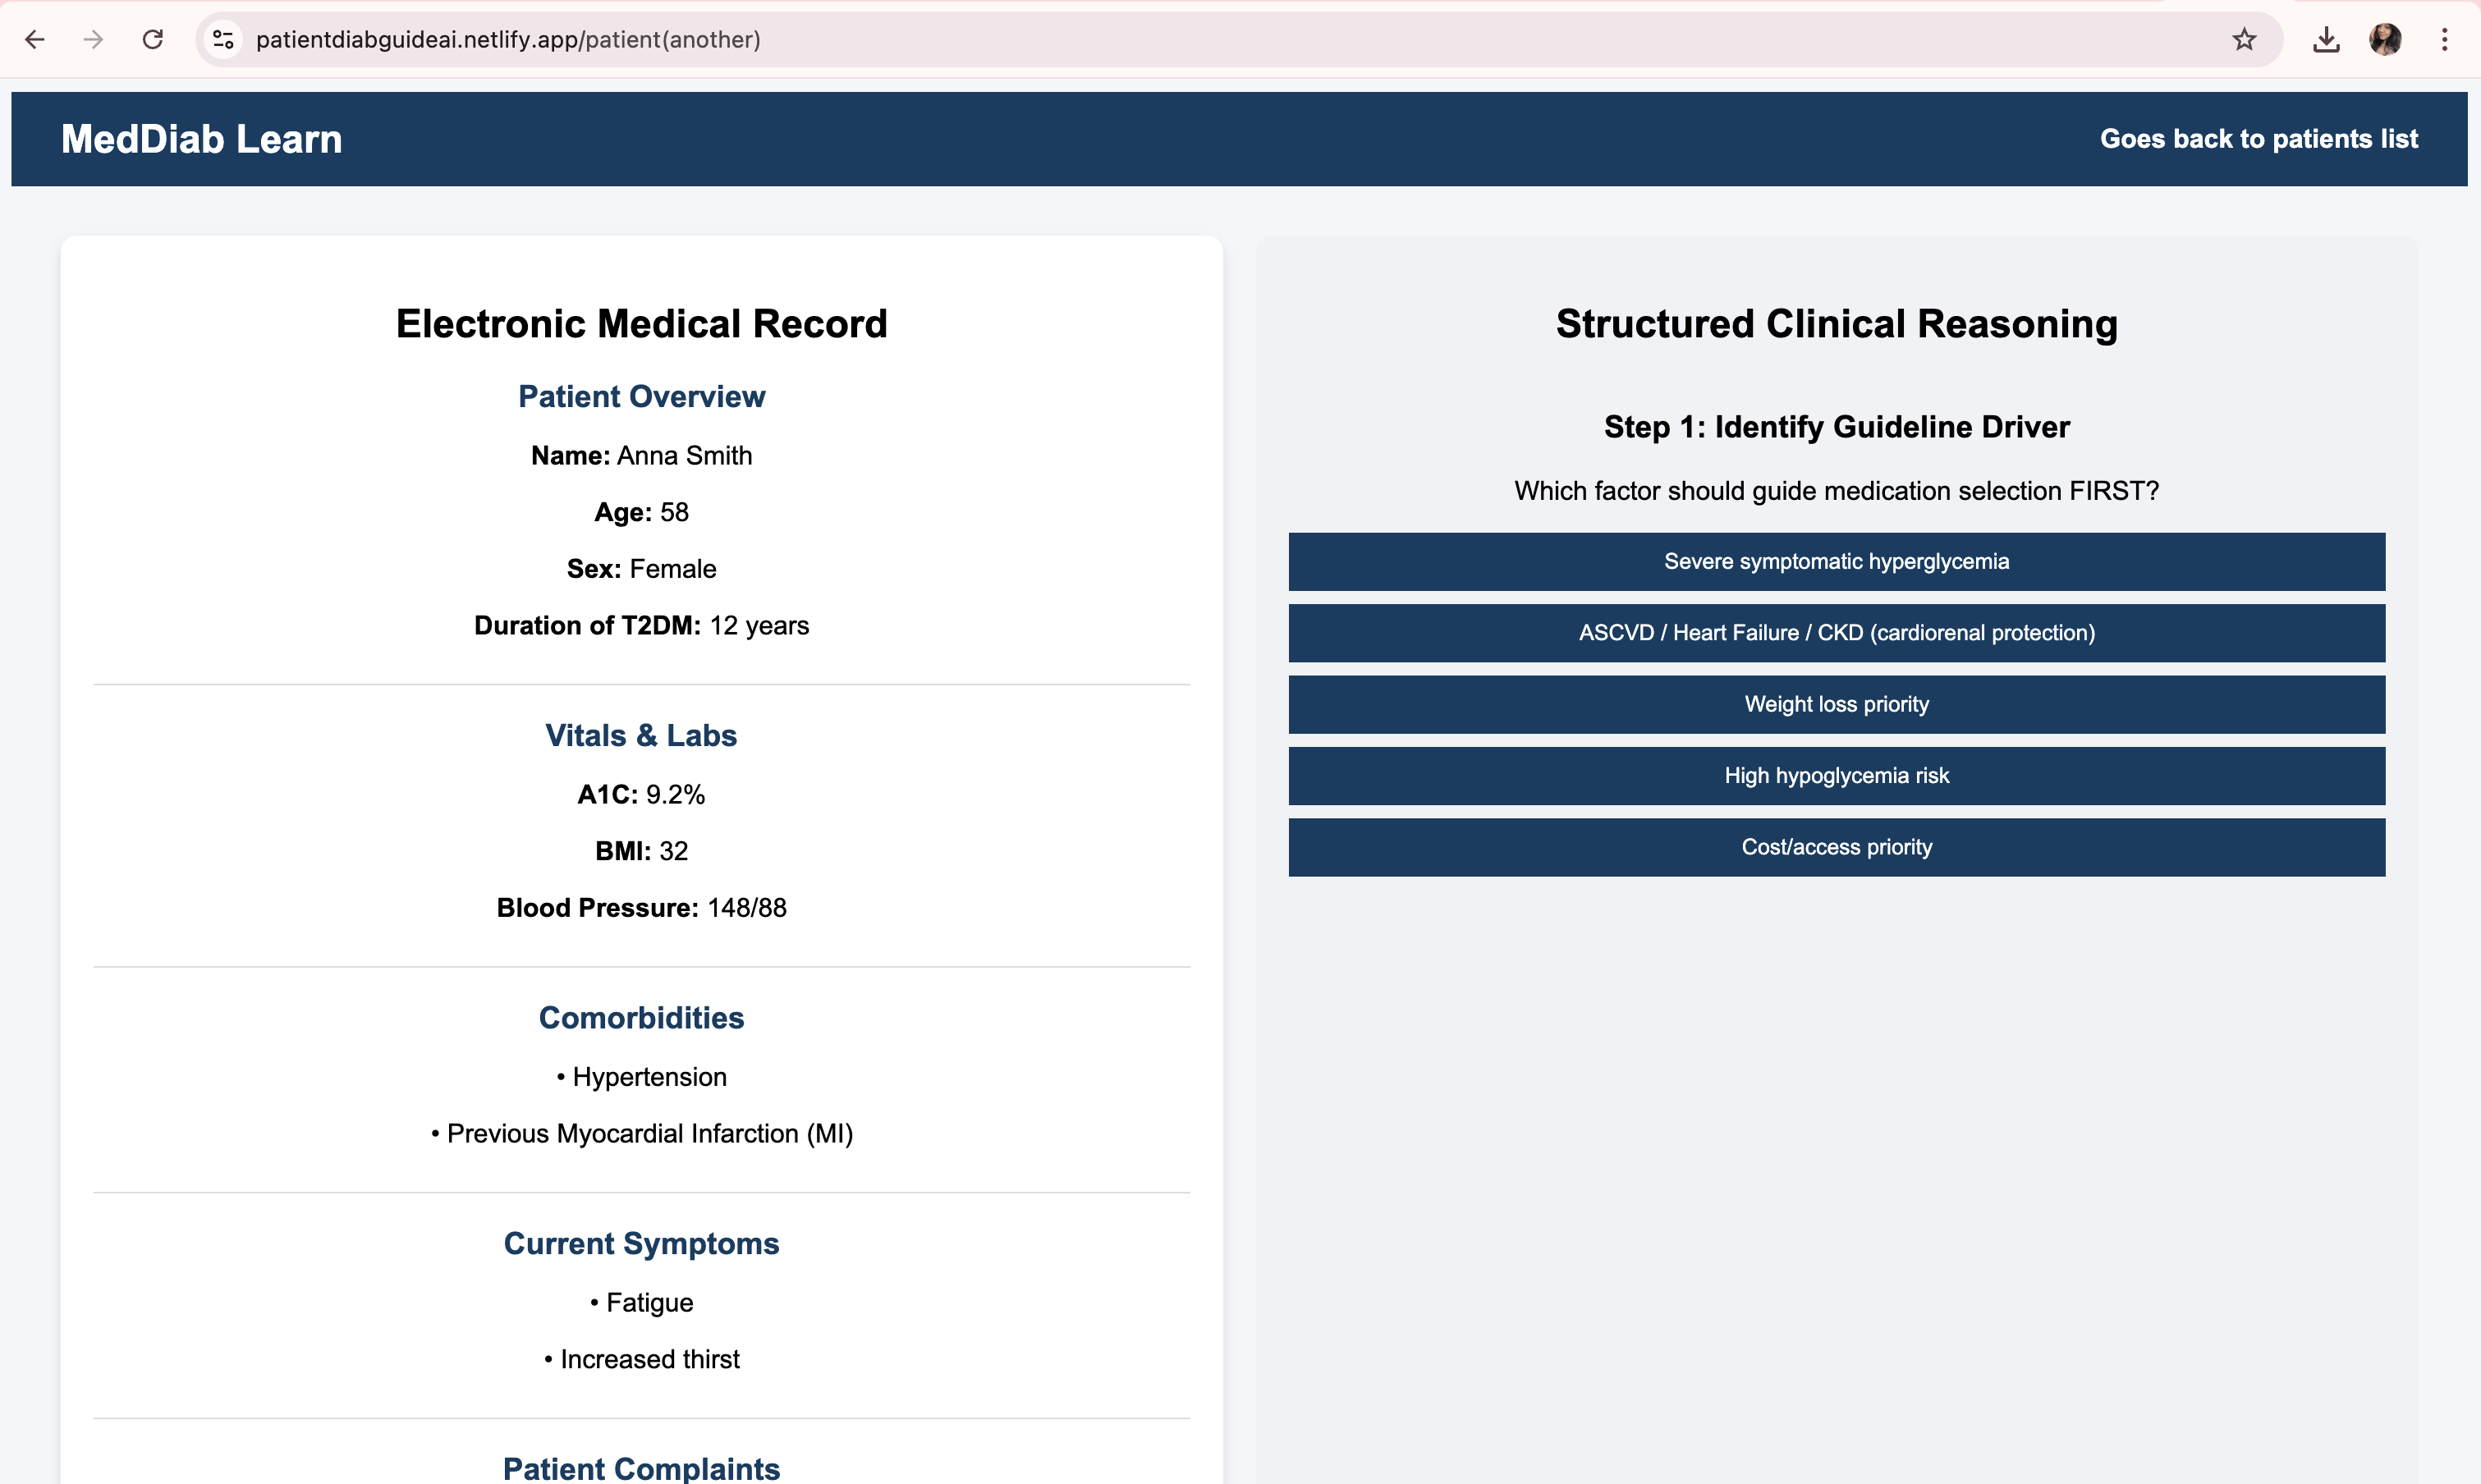
Task: Click the MedDiab Learn logo title
Action: 202,139
